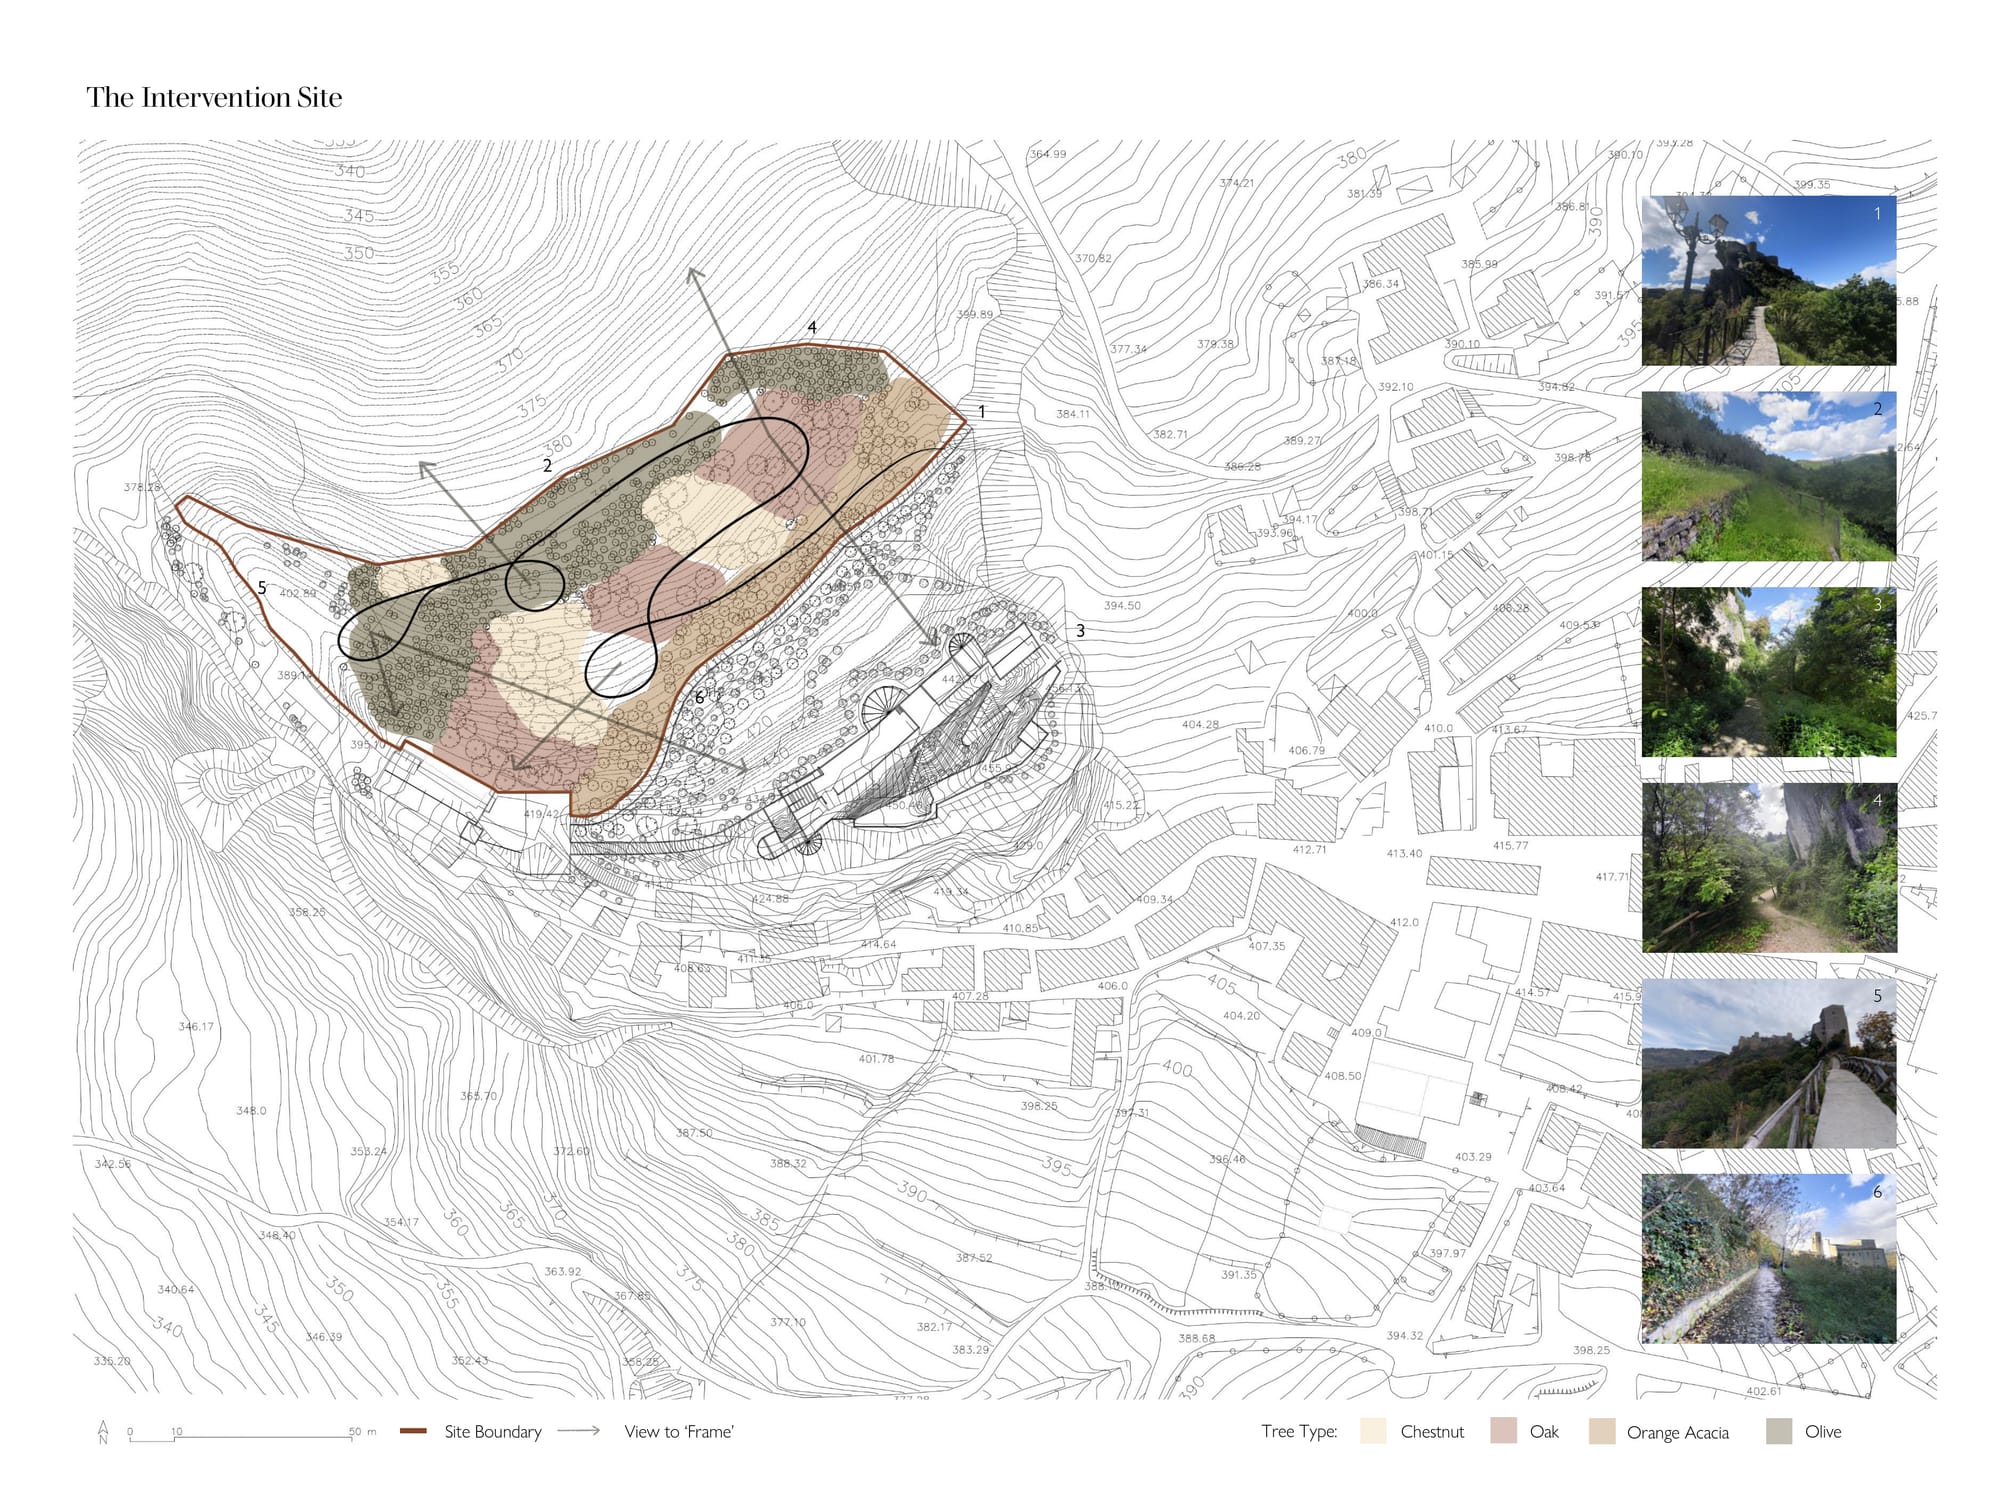Click the Chestnut color swatch in legend
Image resolution: width=2000 pixels, height=1500 pixels.
click(1373, 1431)
